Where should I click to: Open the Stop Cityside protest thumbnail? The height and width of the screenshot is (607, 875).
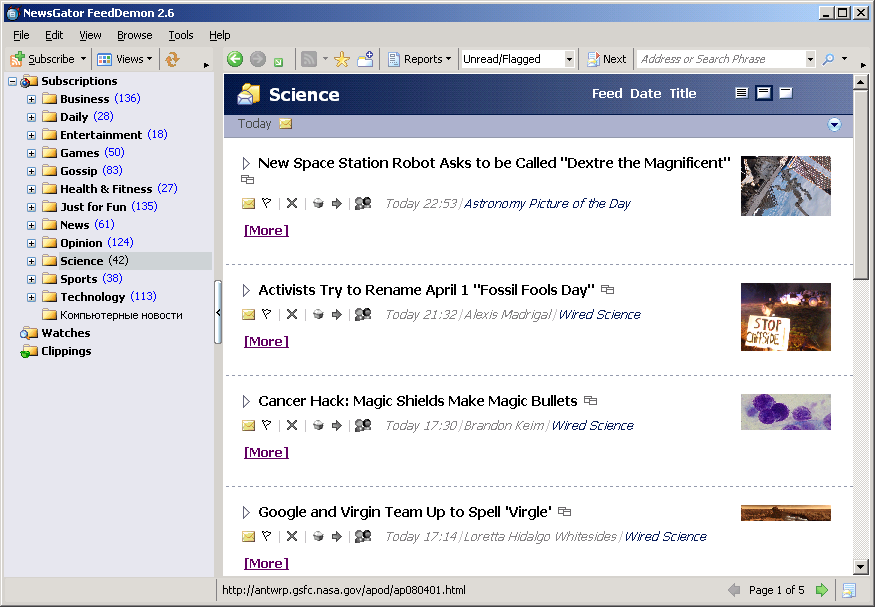(786, 317)
